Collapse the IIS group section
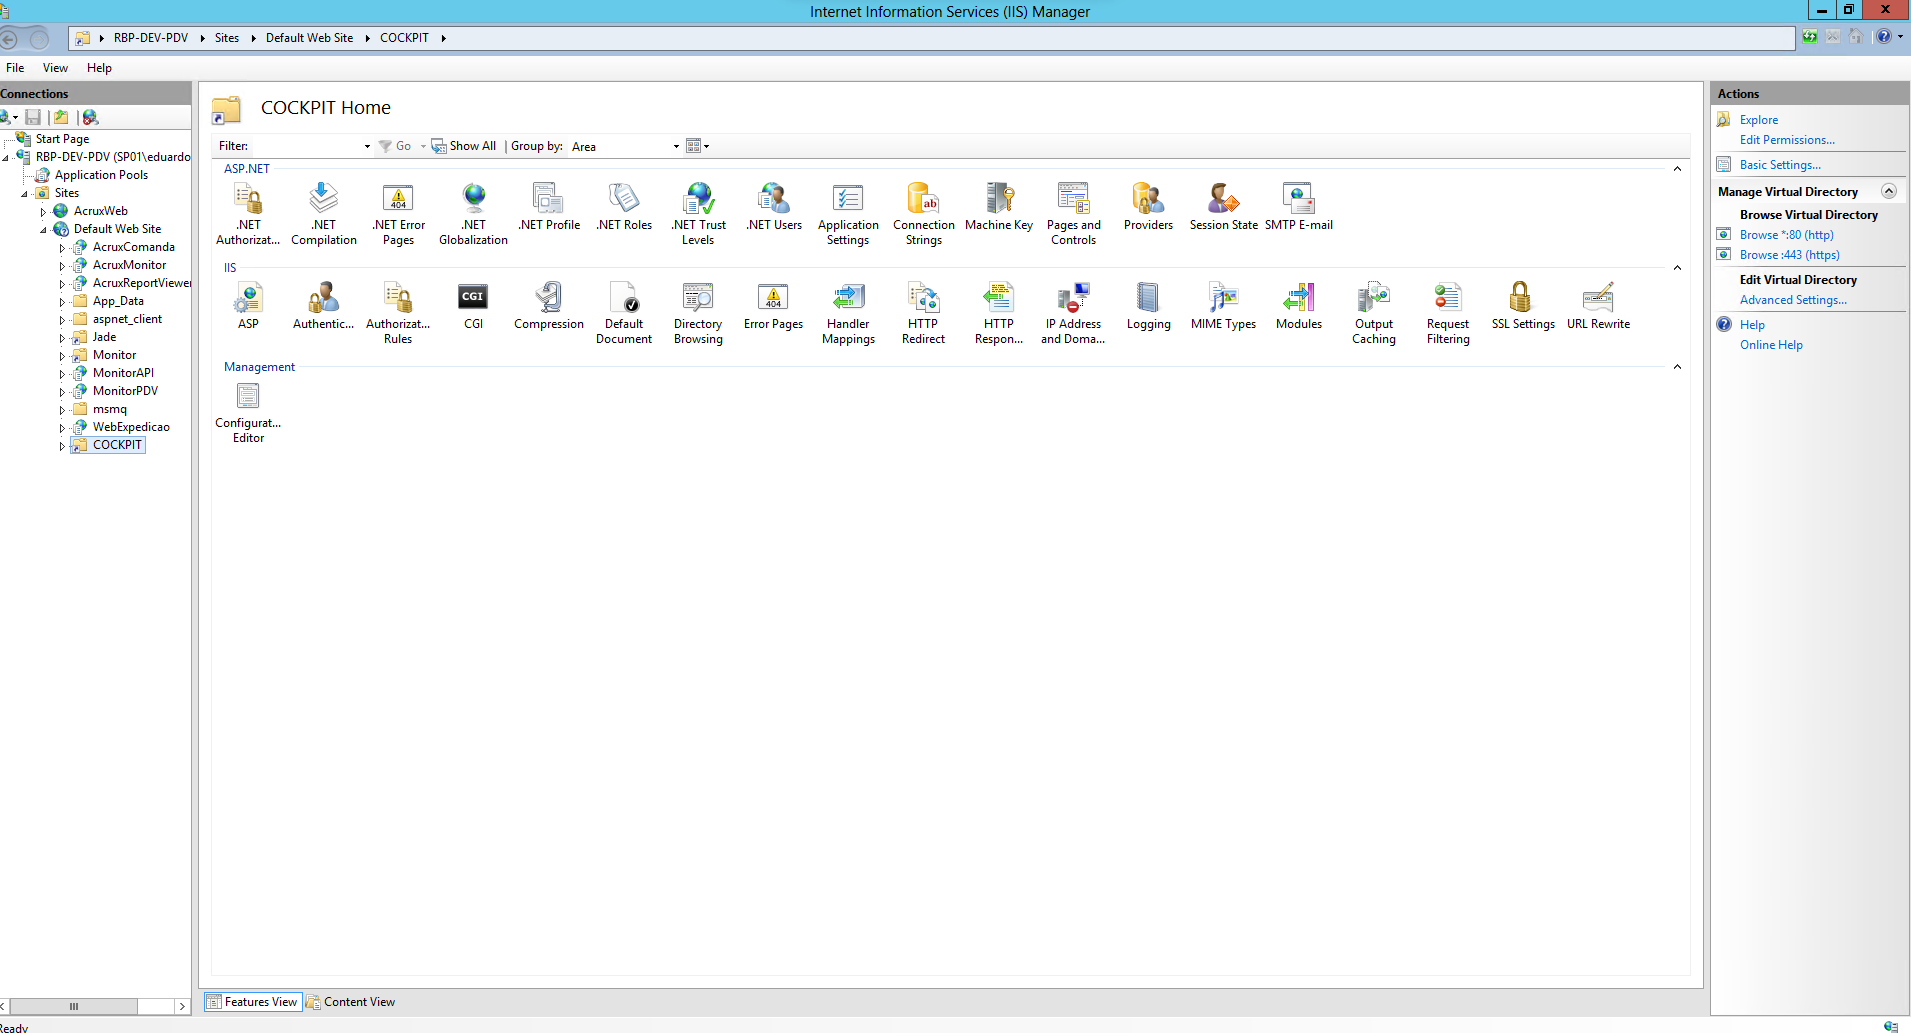This screenshot has height=1033, width=1911. 1677,268
